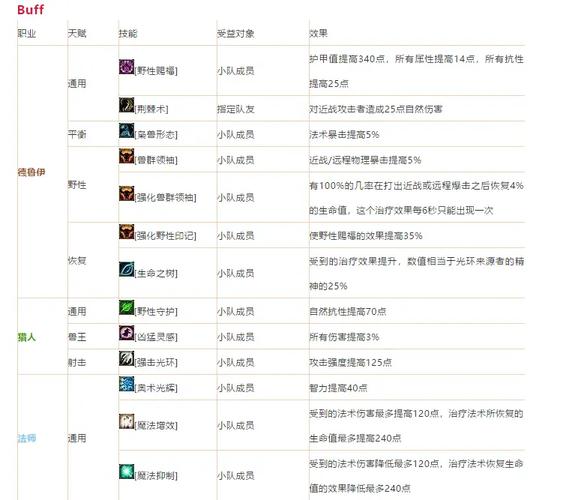The image size is (581, 500).
Task: Open the [生命之树] skill link
Action: (x=156, y=274)
